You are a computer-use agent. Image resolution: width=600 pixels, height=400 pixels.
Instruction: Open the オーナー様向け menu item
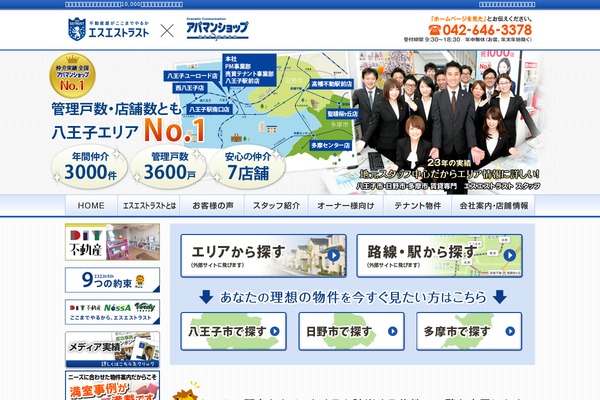tap(346, 206)
